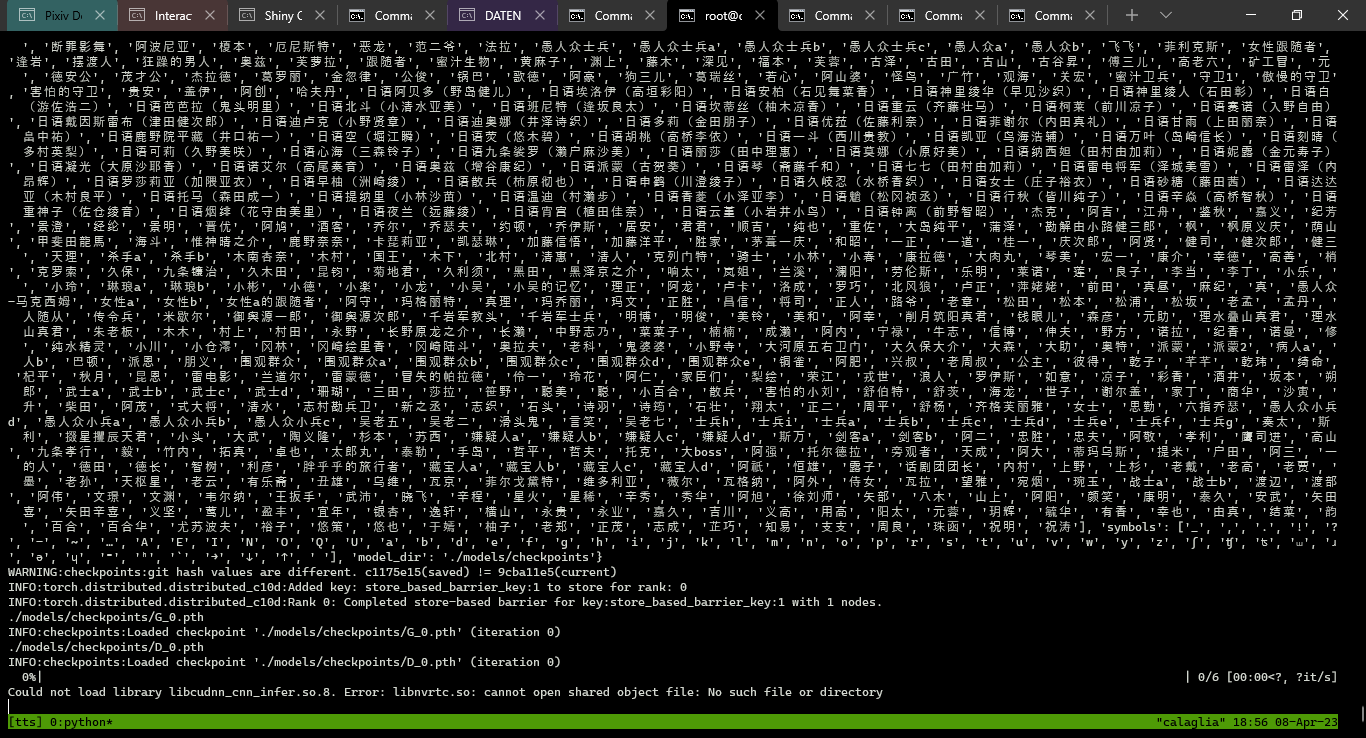Image resolution: width=1366 pixels, height=738 pixels.
Task: Click the icon on the last Command Prompt tab
Action: (1017, 15)
